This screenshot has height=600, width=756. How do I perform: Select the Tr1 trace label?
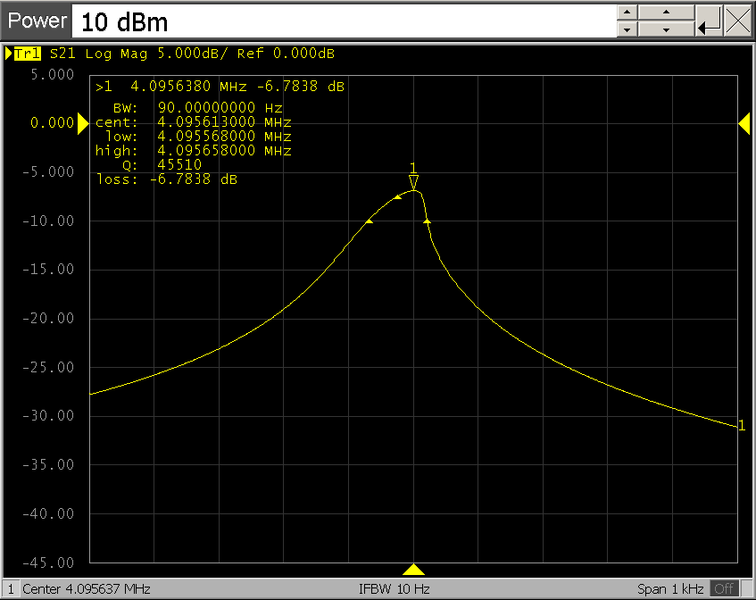[x=26, y=53]
